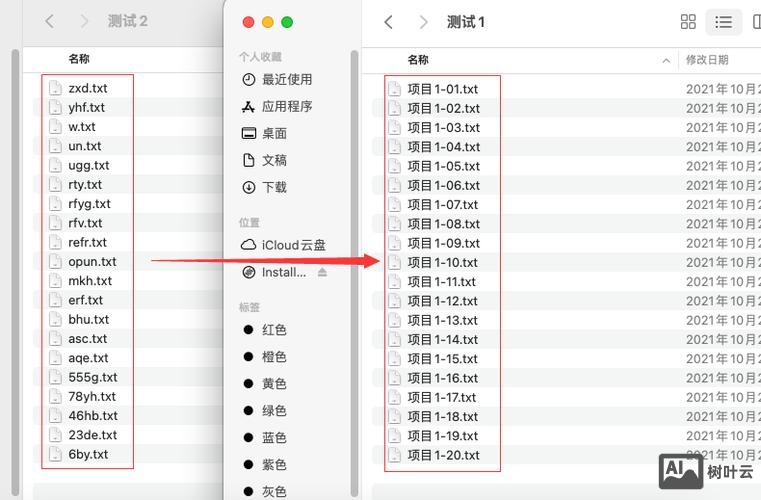Go forward in the 测试1 window

pyautogui.click(x=423, y=22)
